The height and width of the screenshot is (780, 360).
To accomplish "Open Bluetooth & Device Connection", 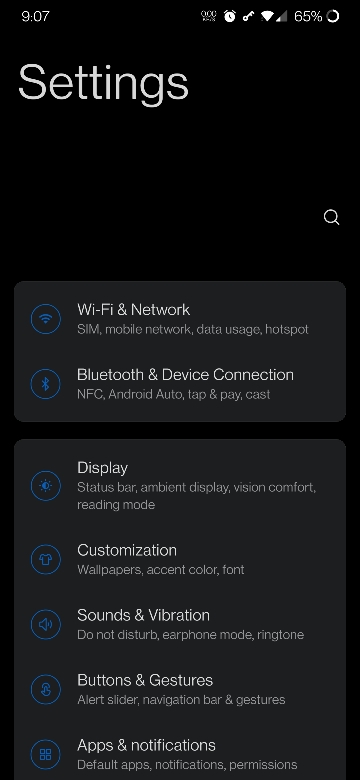I will [180, 384].
